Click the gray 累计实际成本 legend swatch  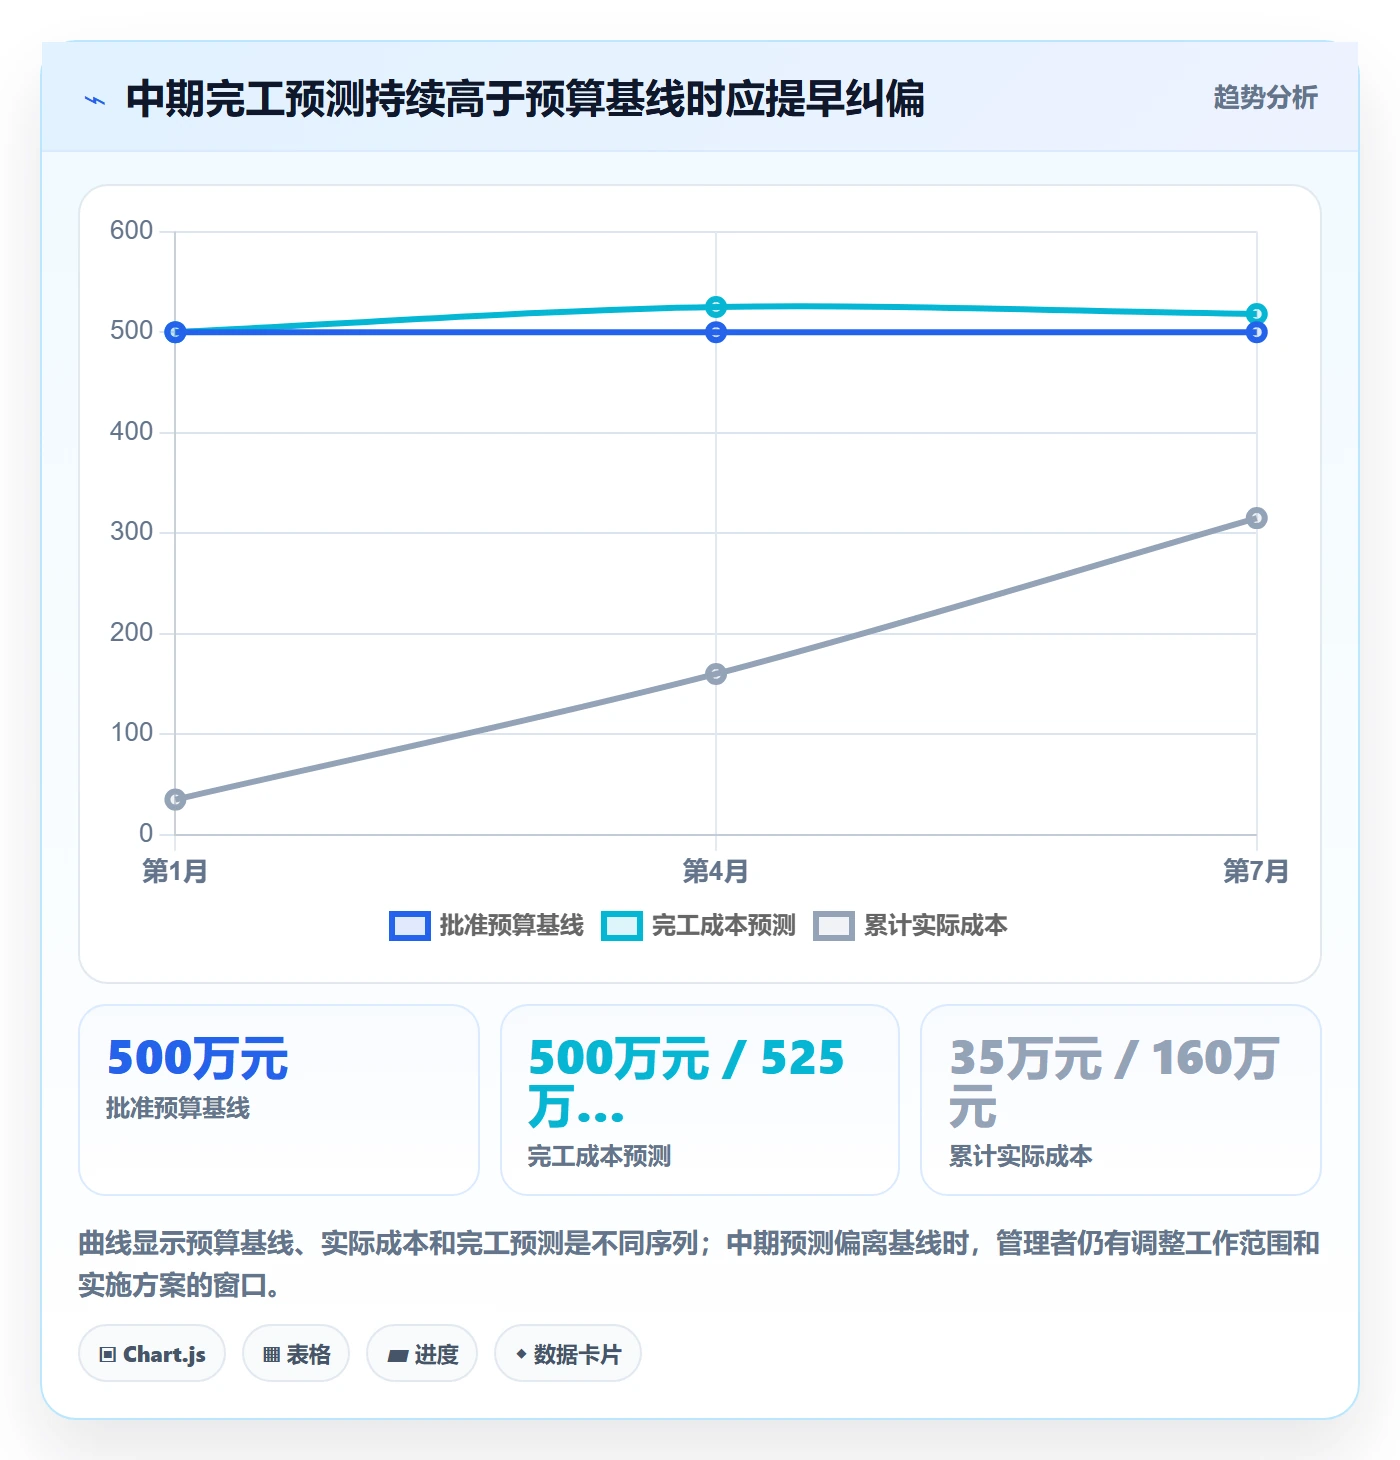coord(834,926)
